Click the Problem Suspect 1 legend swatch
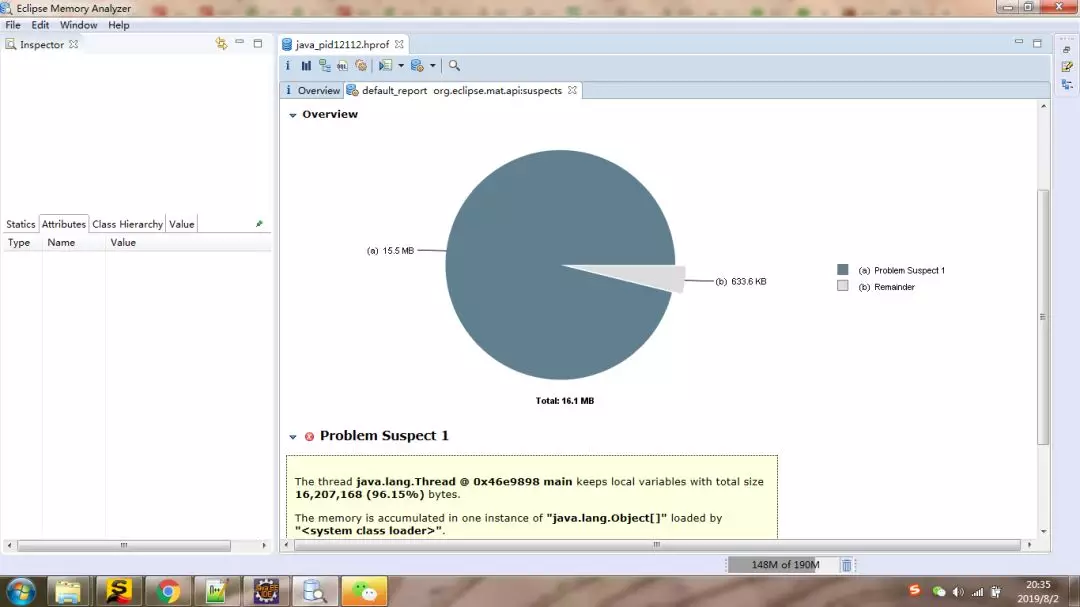 [x=842, y=269]
